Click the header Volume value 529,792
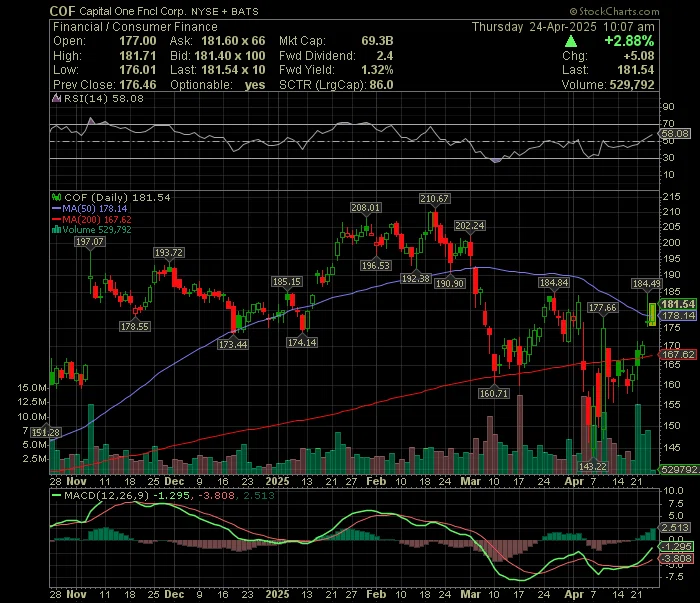Viewport: 700px width, 603px height. coord(632,85)
